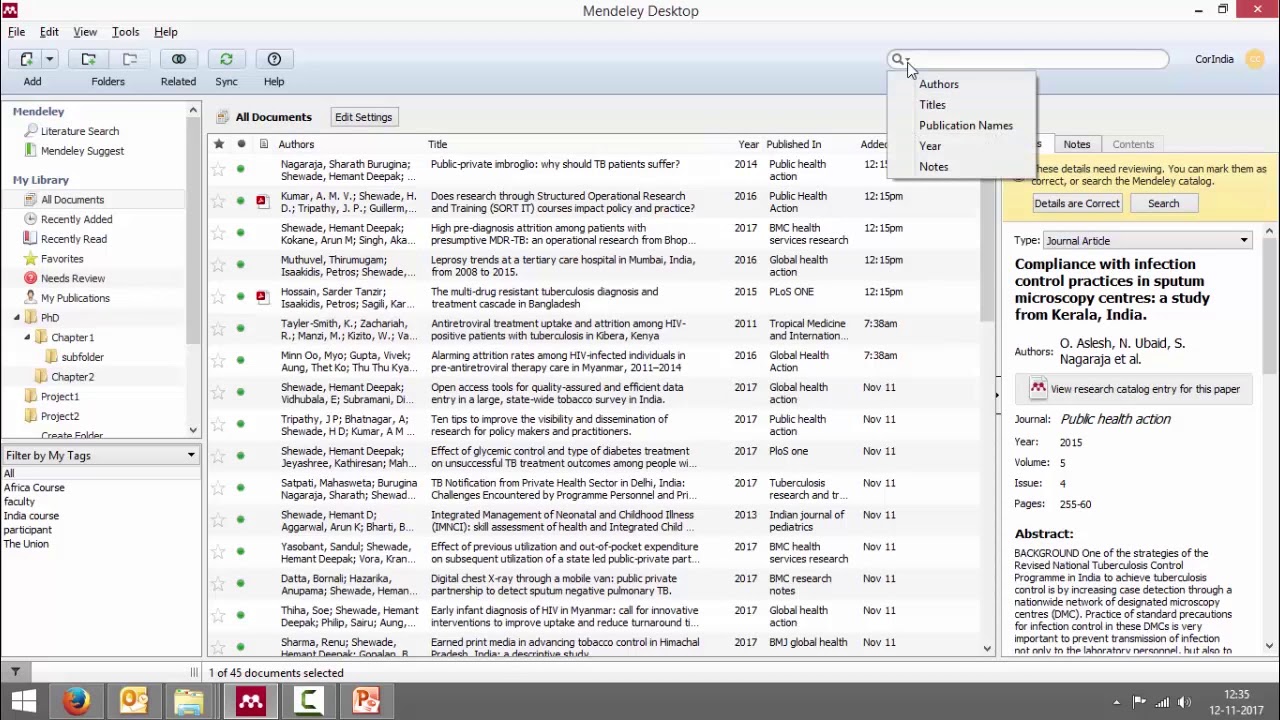The height and width of the screenshot is (720, 1280).
Task: Switch to the Notes tab
Action: click(x=1077, y=144)
